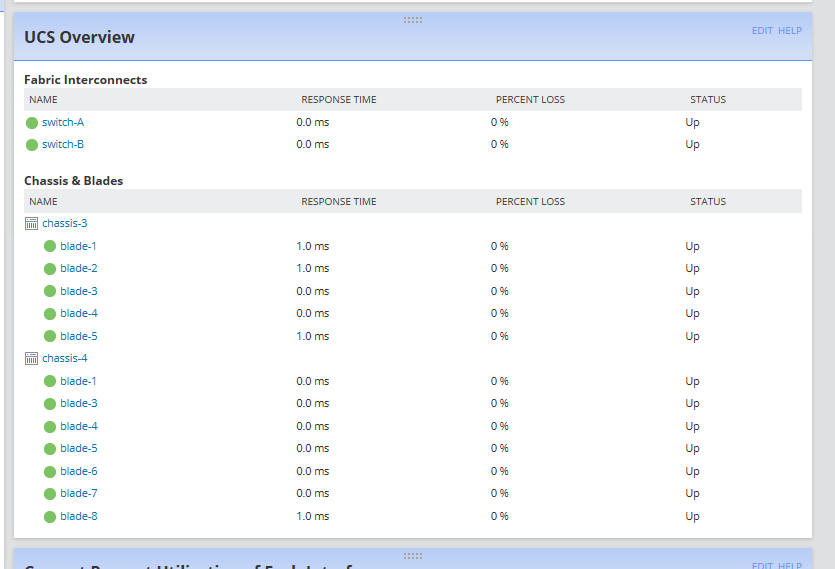The image size is (835, 569).
Task: Click status icon of blade-6
Action: tap(50, 472)
